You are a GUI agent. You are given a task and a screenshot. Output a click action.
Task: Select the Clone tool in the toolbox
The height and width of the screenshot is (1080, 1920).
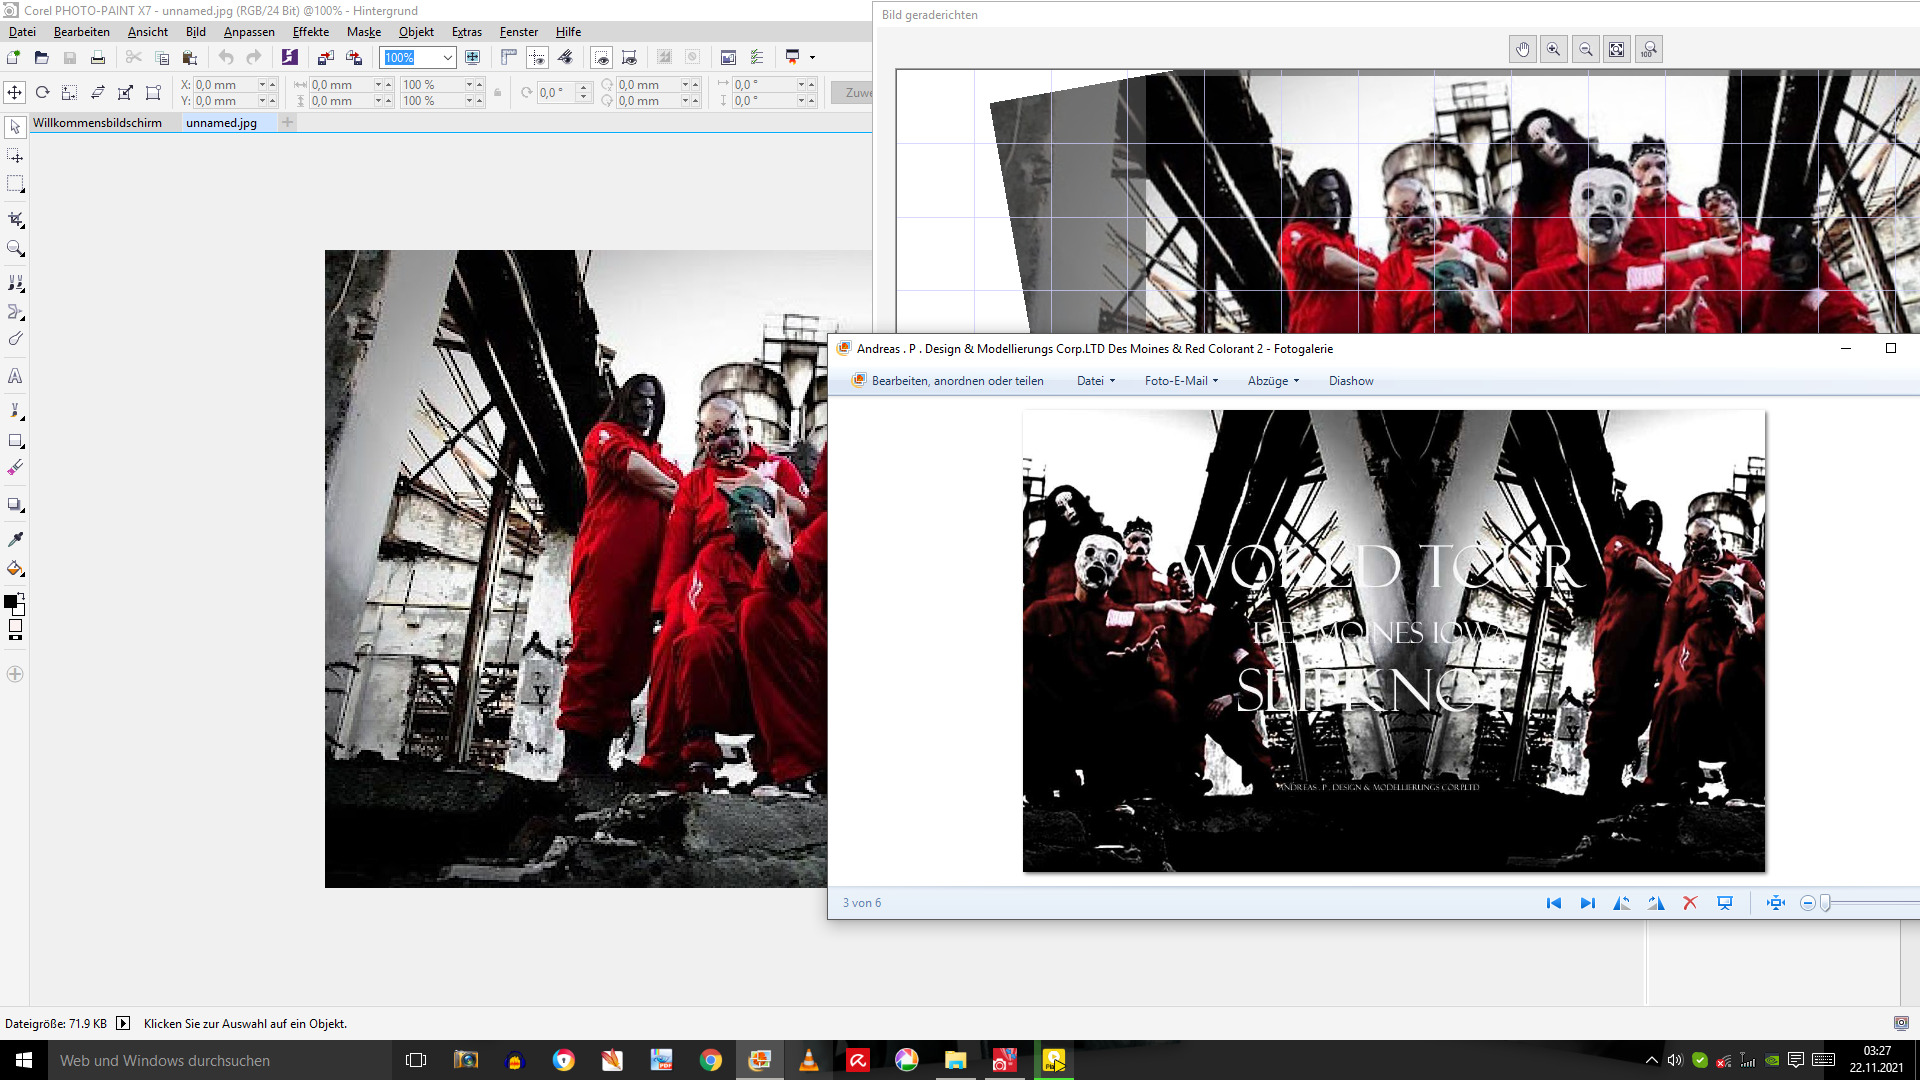tap(15, 283)
